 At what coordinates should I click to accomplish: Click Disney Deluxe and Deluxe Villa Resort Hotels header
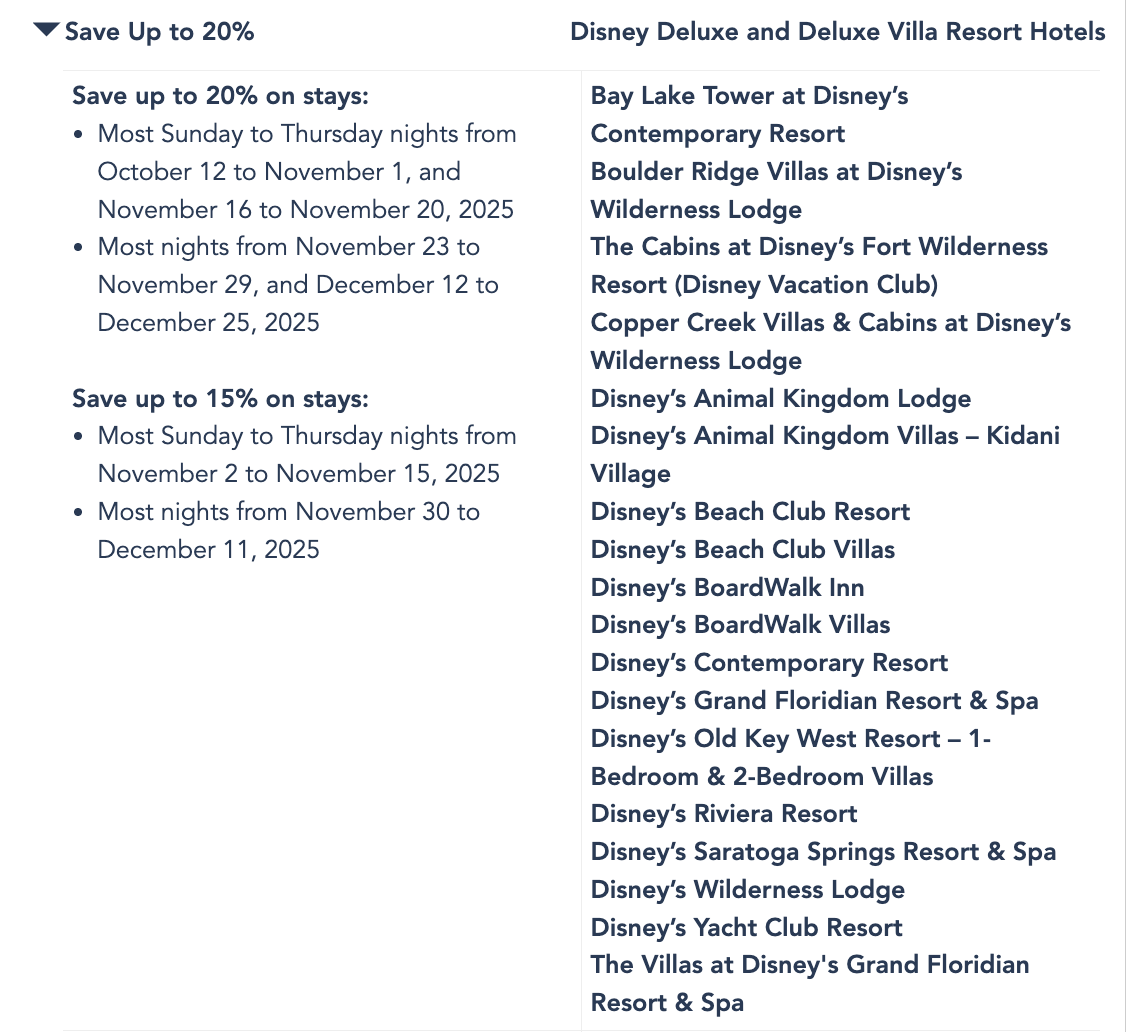837,32
